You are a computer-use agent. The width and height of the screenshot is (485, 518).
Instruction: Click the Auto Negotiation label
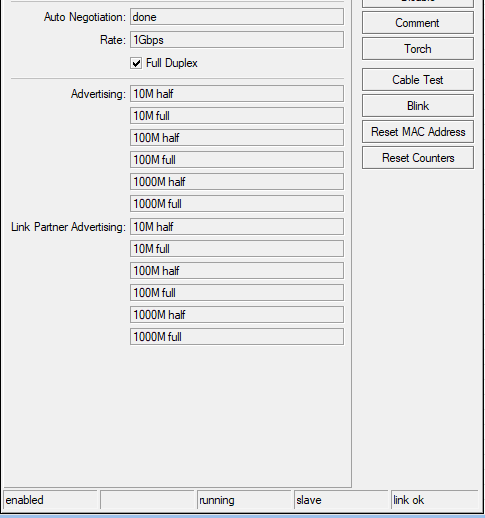coord(85,17)
